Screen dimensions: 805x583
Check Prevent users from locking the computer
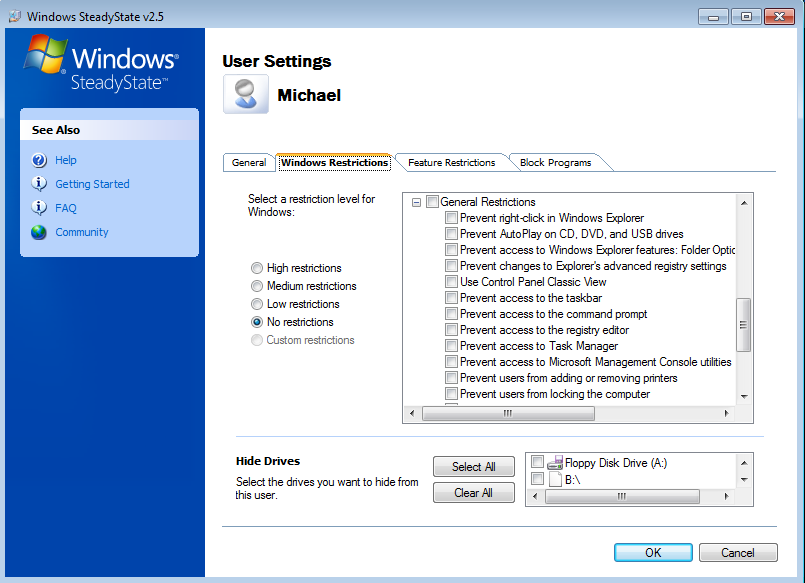451,394
